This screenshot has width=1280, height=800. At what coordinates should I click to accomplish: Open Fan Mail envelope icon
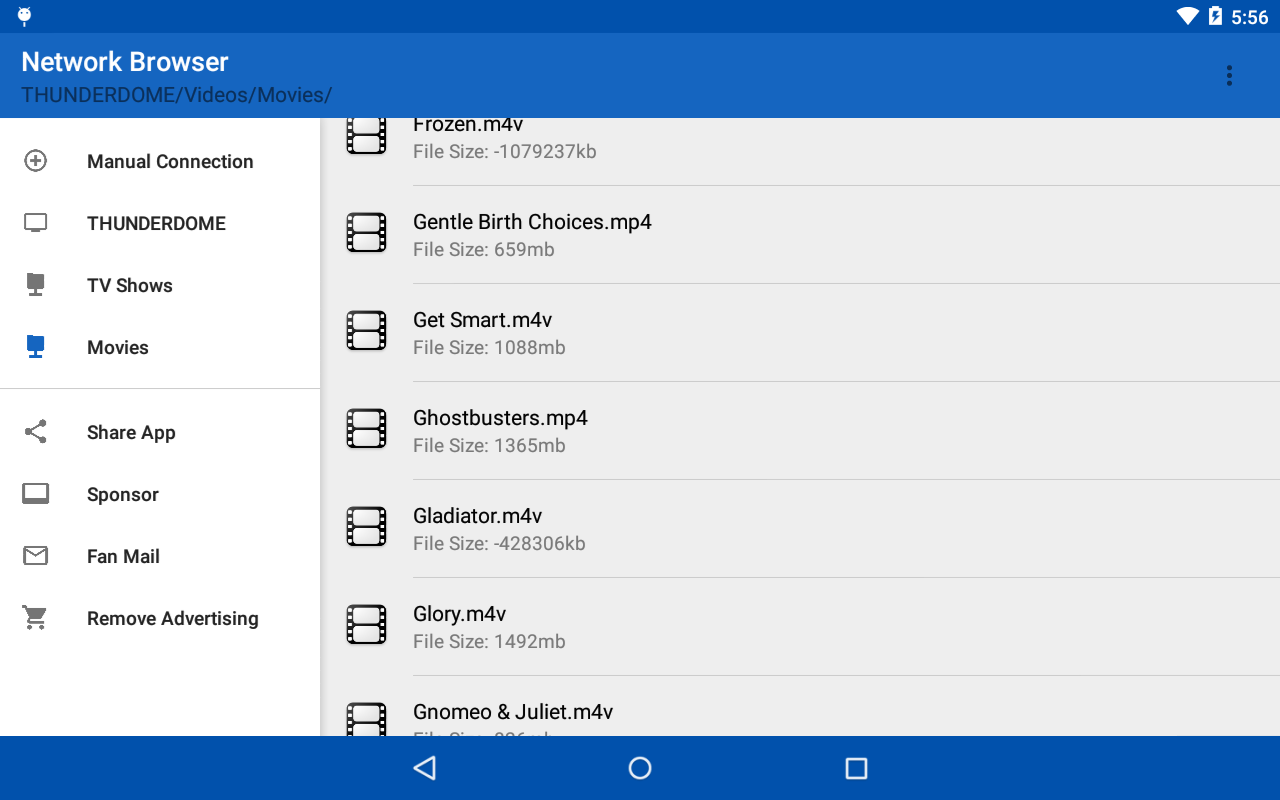35,556
